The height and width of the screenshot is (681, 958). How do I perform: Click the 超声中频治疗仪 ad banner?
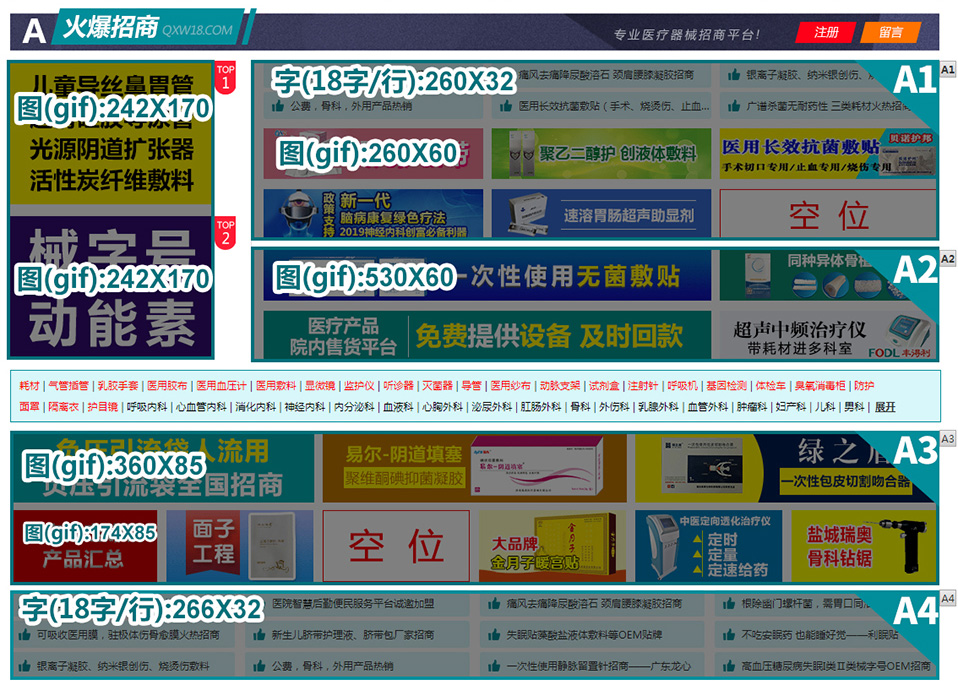pyautogui.click(x=828, y=336)
